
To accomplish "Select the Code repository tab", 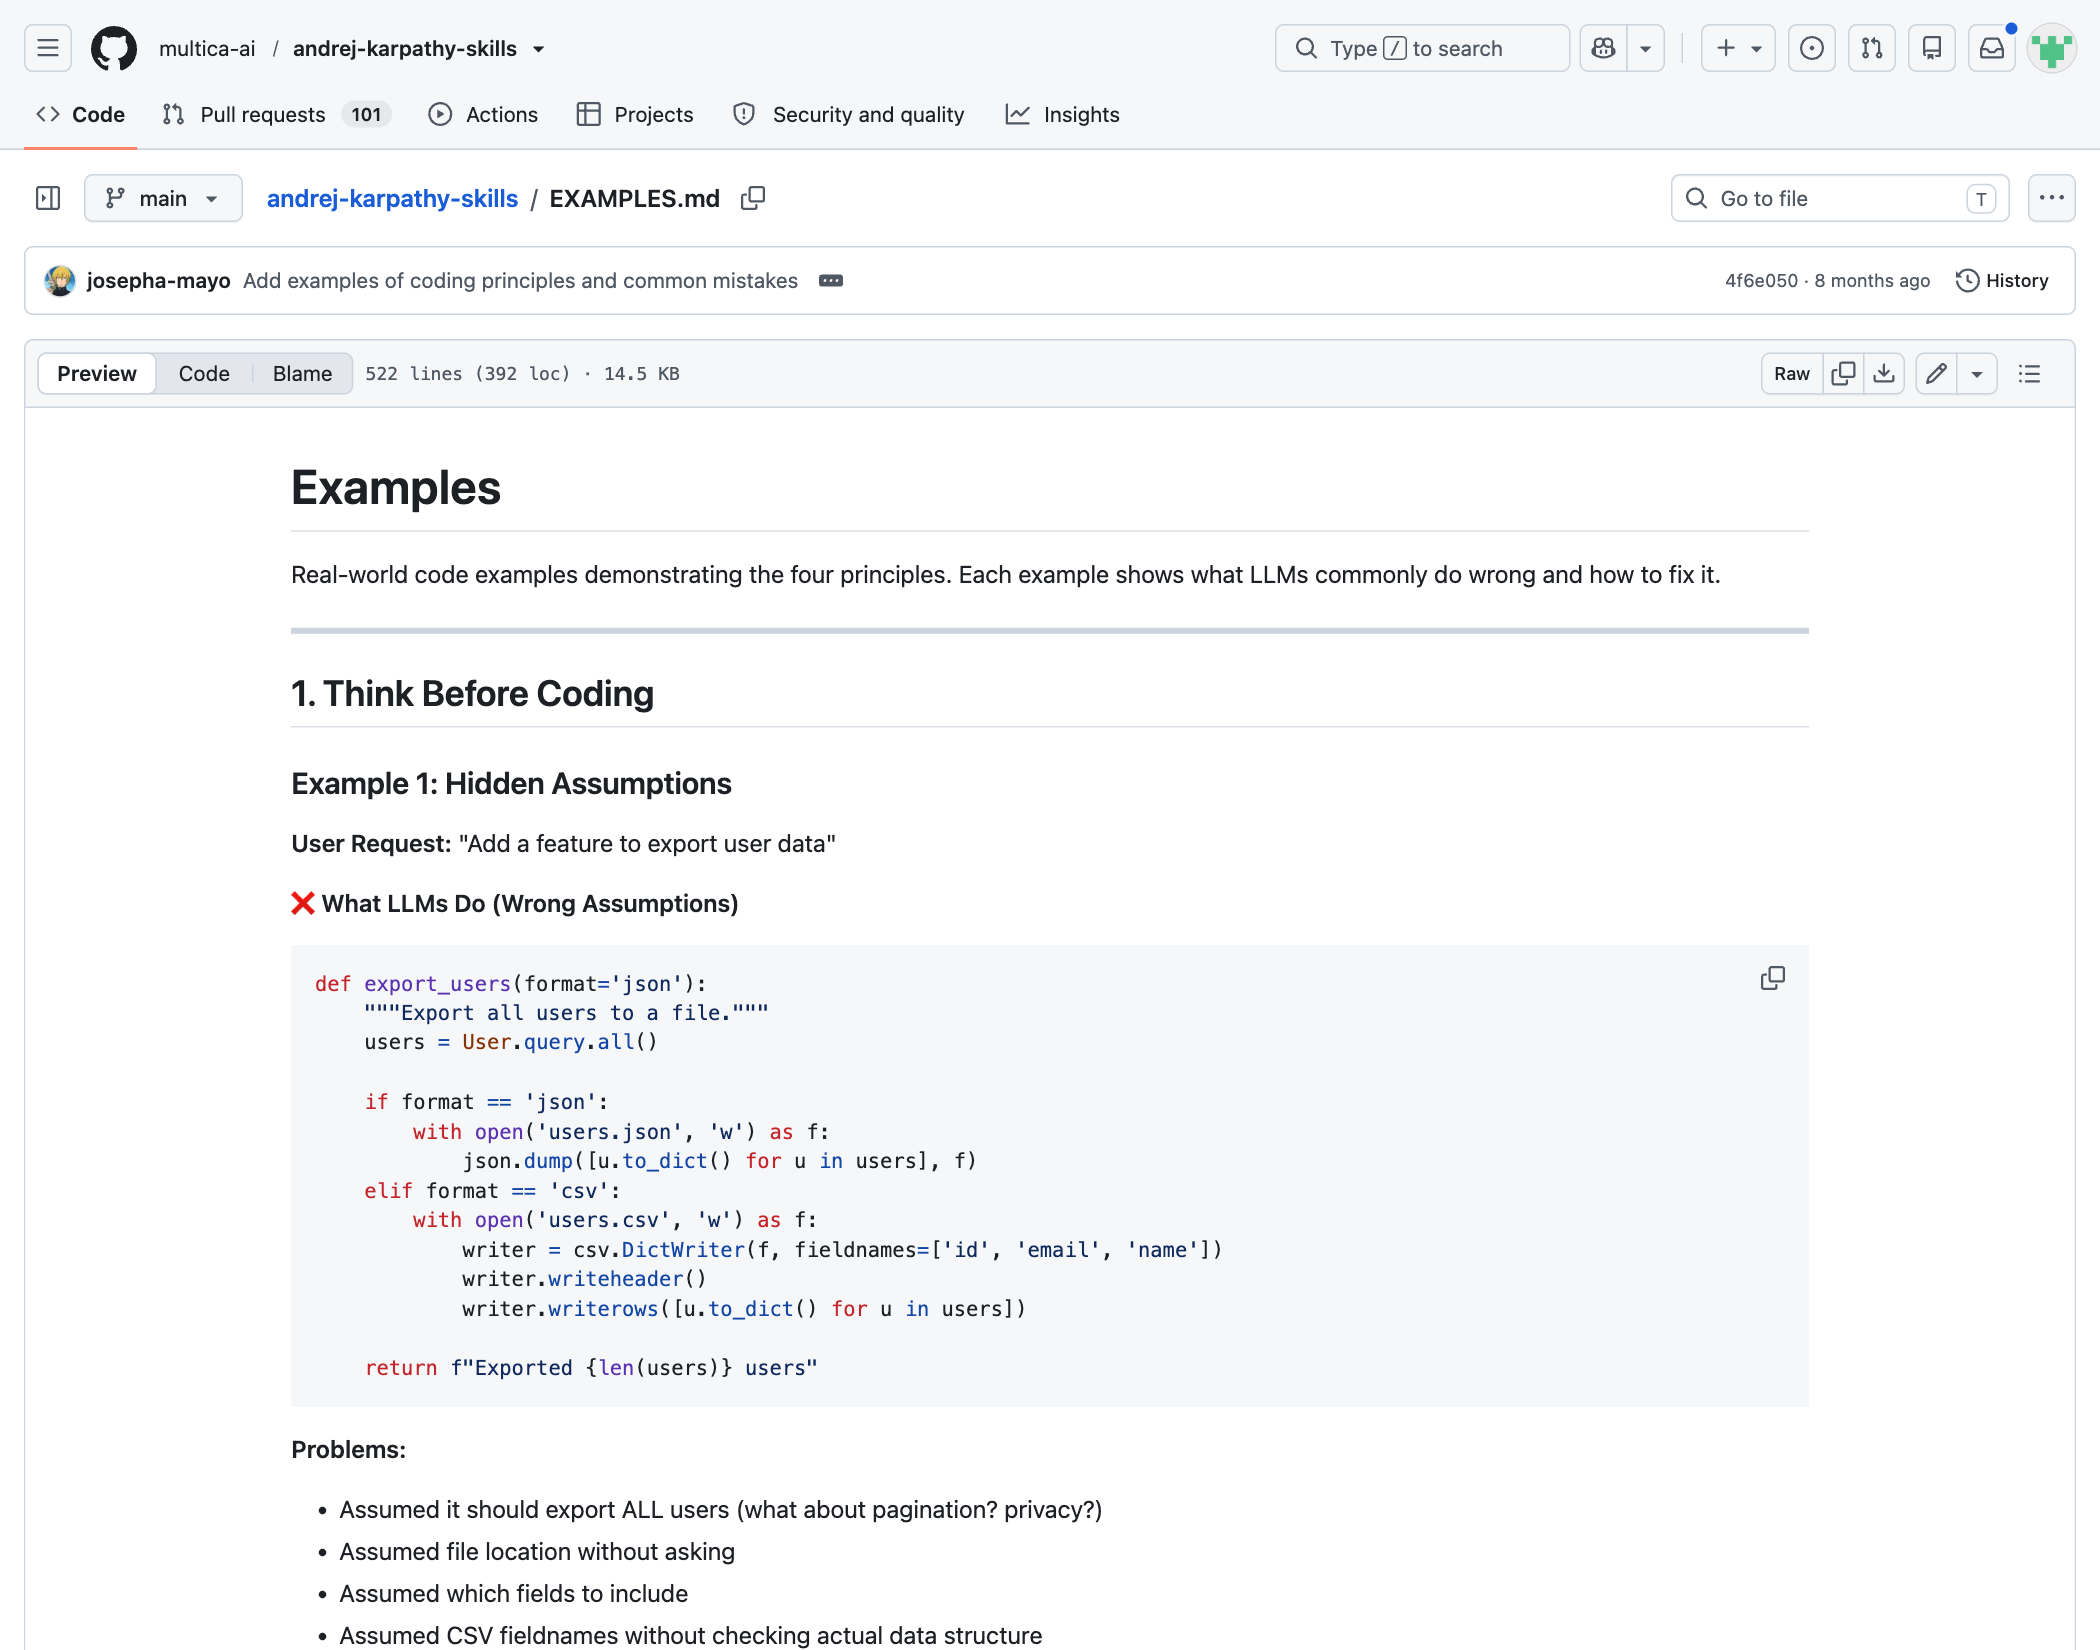I will coord(81,114).
